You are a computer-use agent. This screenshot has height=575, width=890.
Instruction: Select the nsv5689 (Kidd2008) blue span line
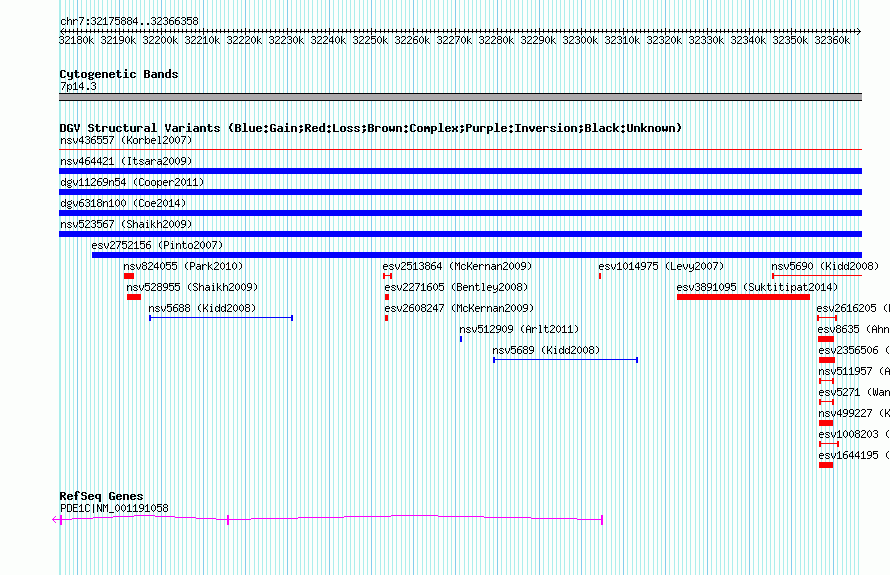coord(565,360)
